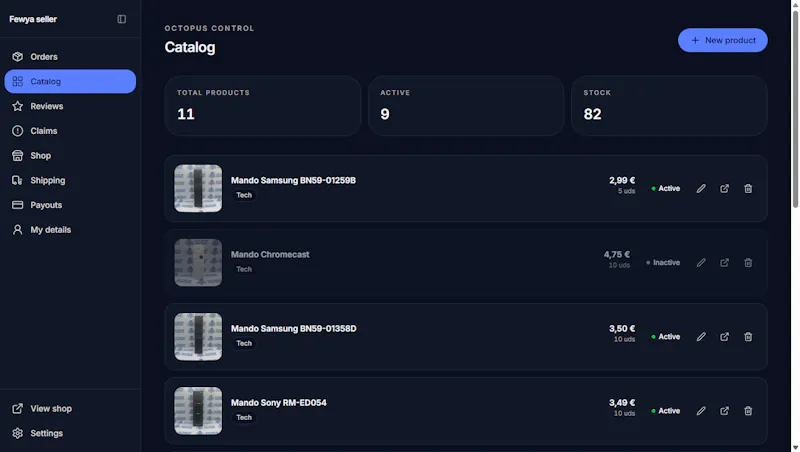Edit Mando Samsung BN59-01259B pencil icon
The image size is (800, 452).
[x=701, y=189]
